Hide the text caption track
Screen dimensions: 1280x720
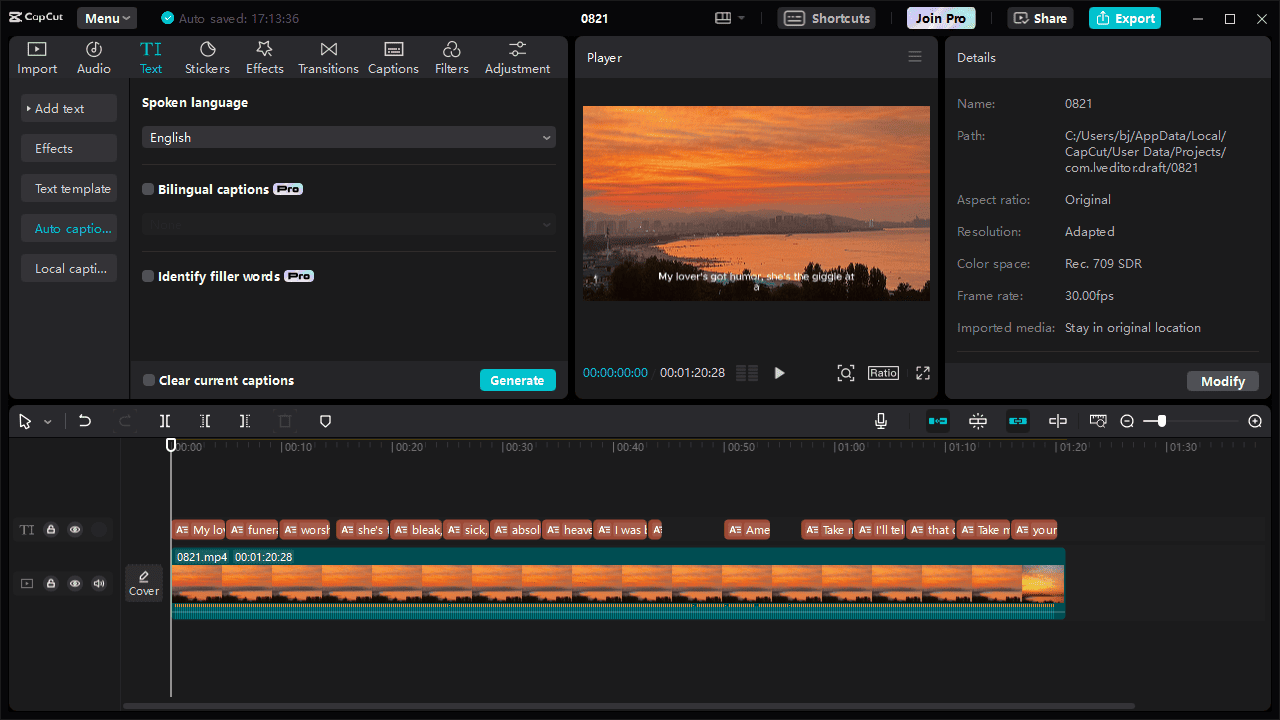[75, 530]
